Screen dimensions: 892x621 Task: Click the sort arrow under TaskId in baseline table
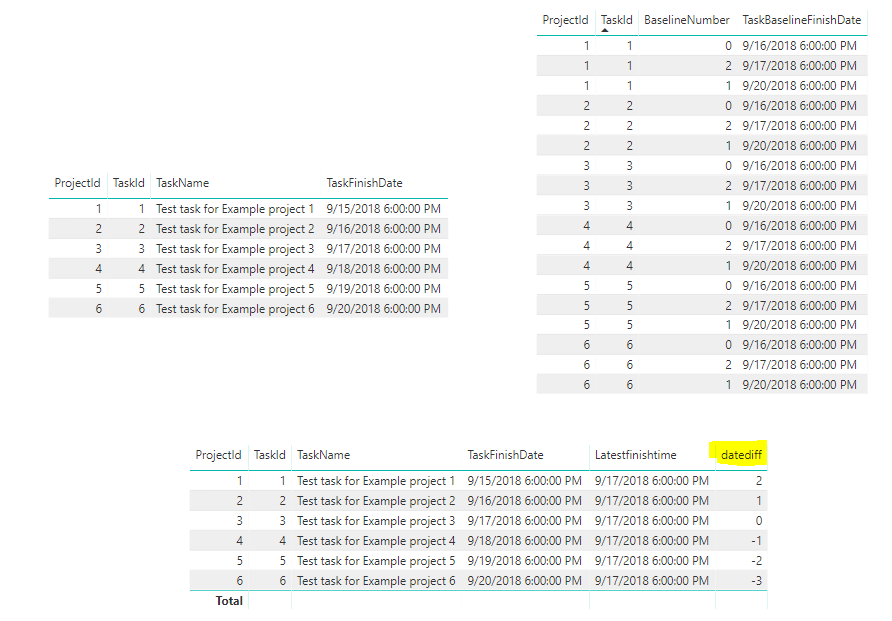tap(605, 30)
